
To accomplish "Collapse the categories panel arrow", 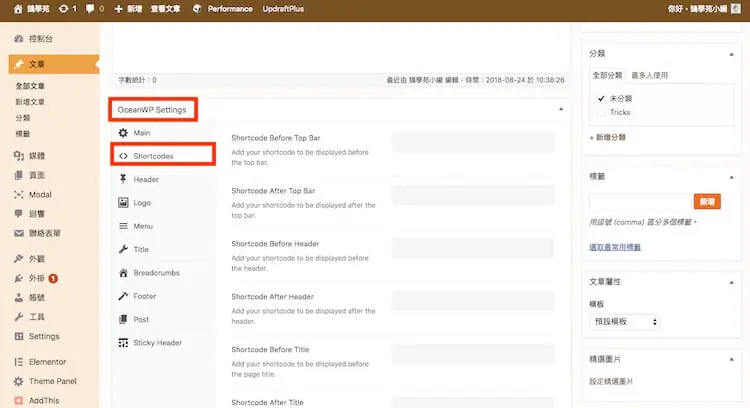I will pos(731,54).
